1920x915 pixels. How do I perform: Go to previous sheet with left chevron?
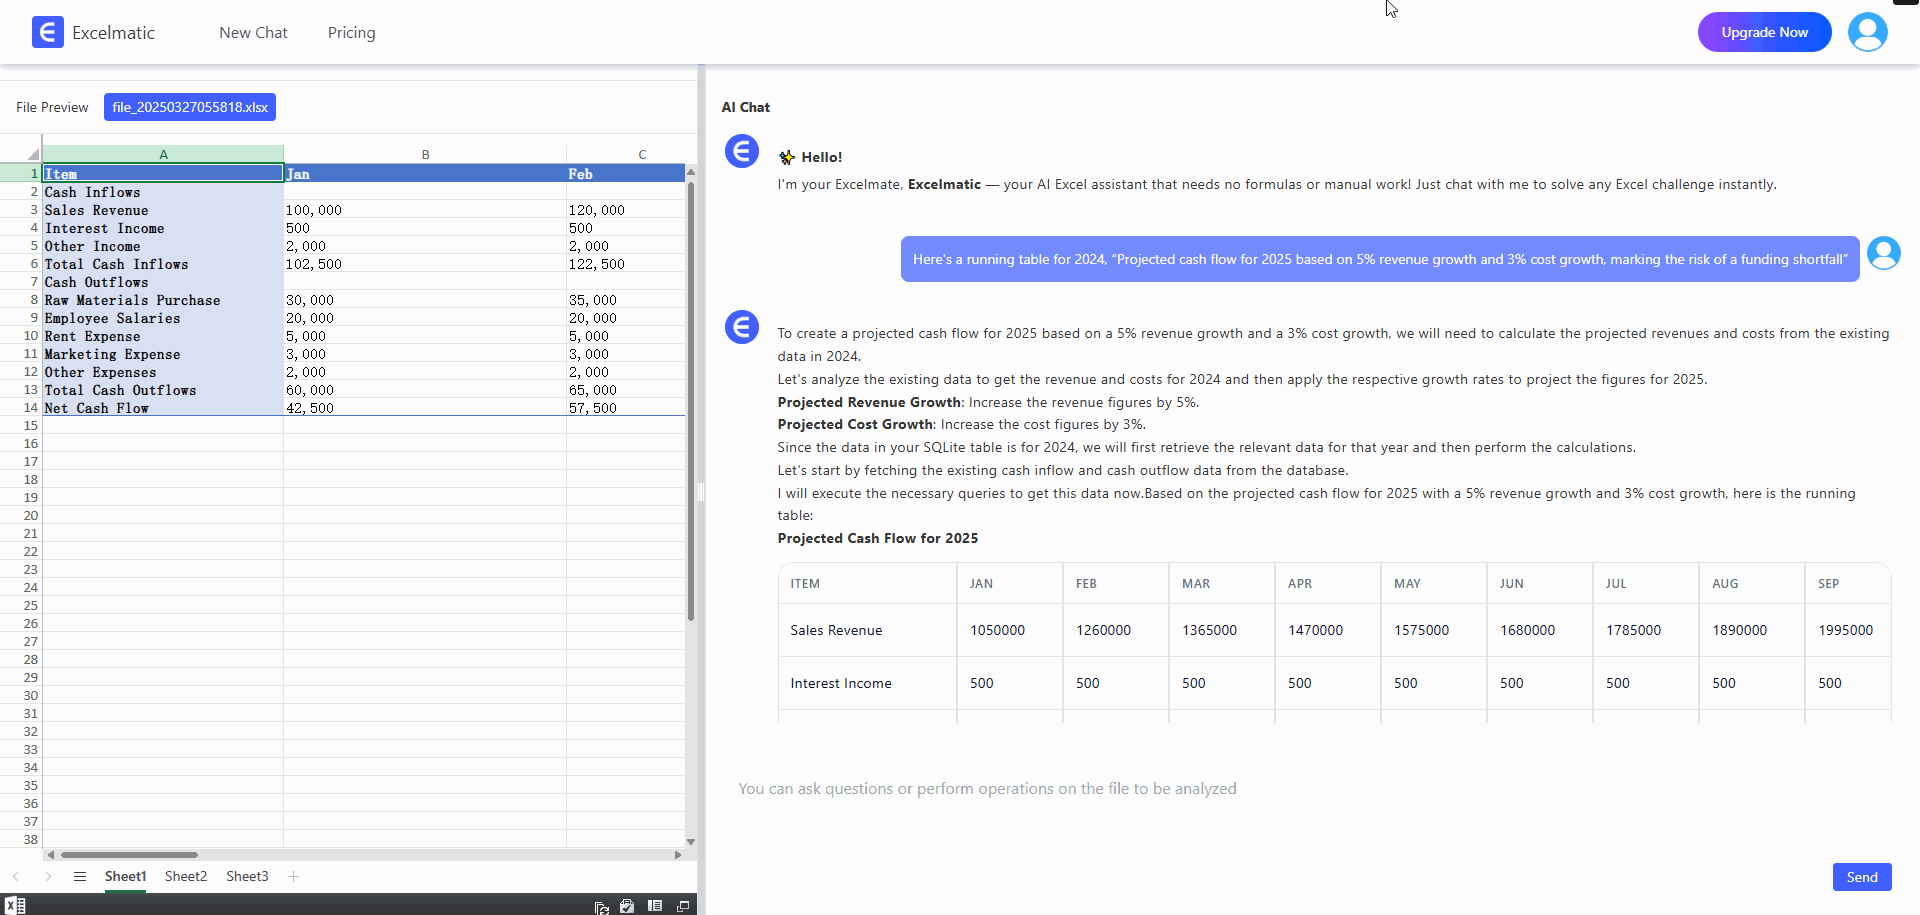(16, 877)
